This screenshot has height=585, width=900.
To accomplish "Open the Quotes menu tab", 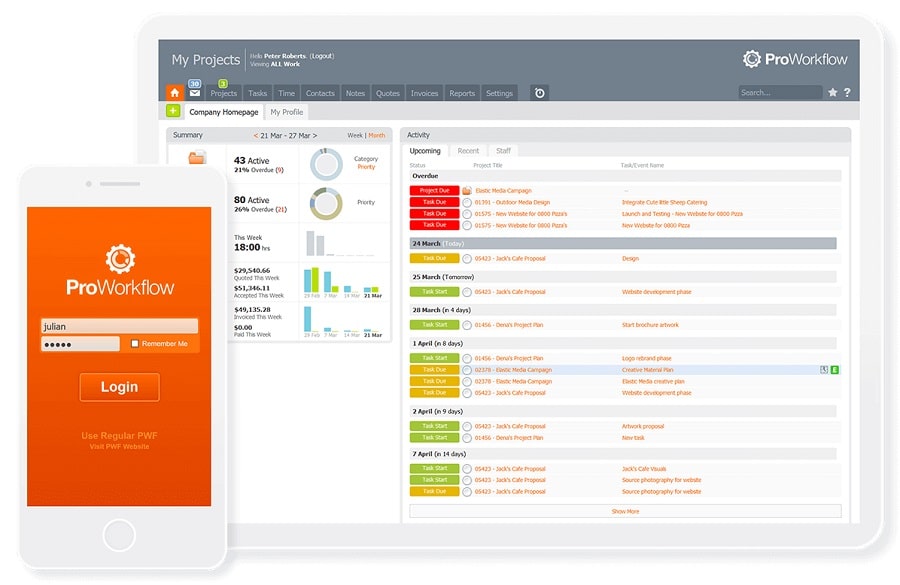I will tap(387, 93).
